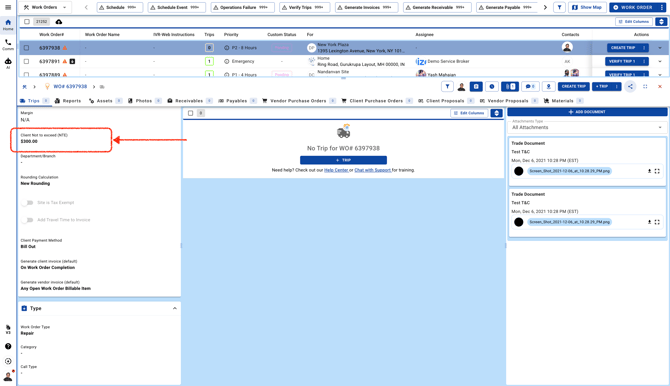This screenshot has height=386, width=670.
Task: Click the clock history icon in detail bar
Action: point(492,86)
